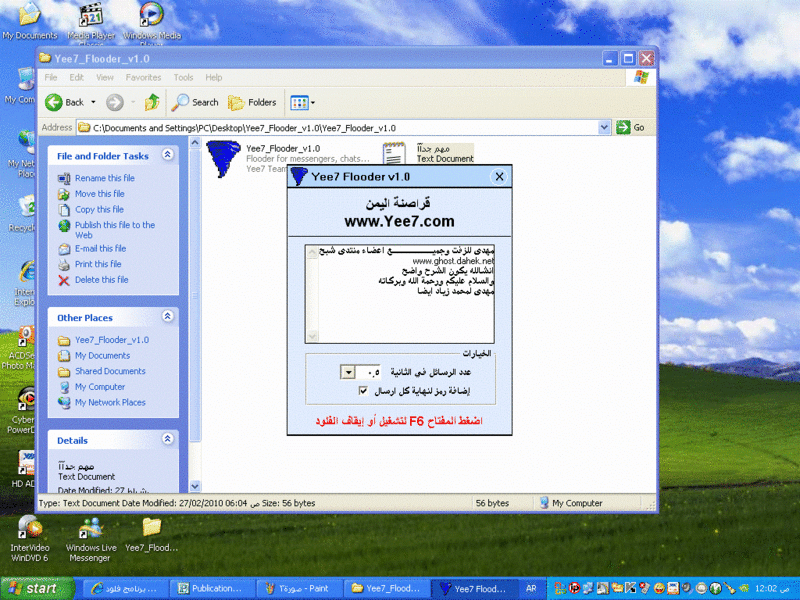Click the Forward arrow icon in Explorer
This screenshot has width=800, height=600.
115,103
